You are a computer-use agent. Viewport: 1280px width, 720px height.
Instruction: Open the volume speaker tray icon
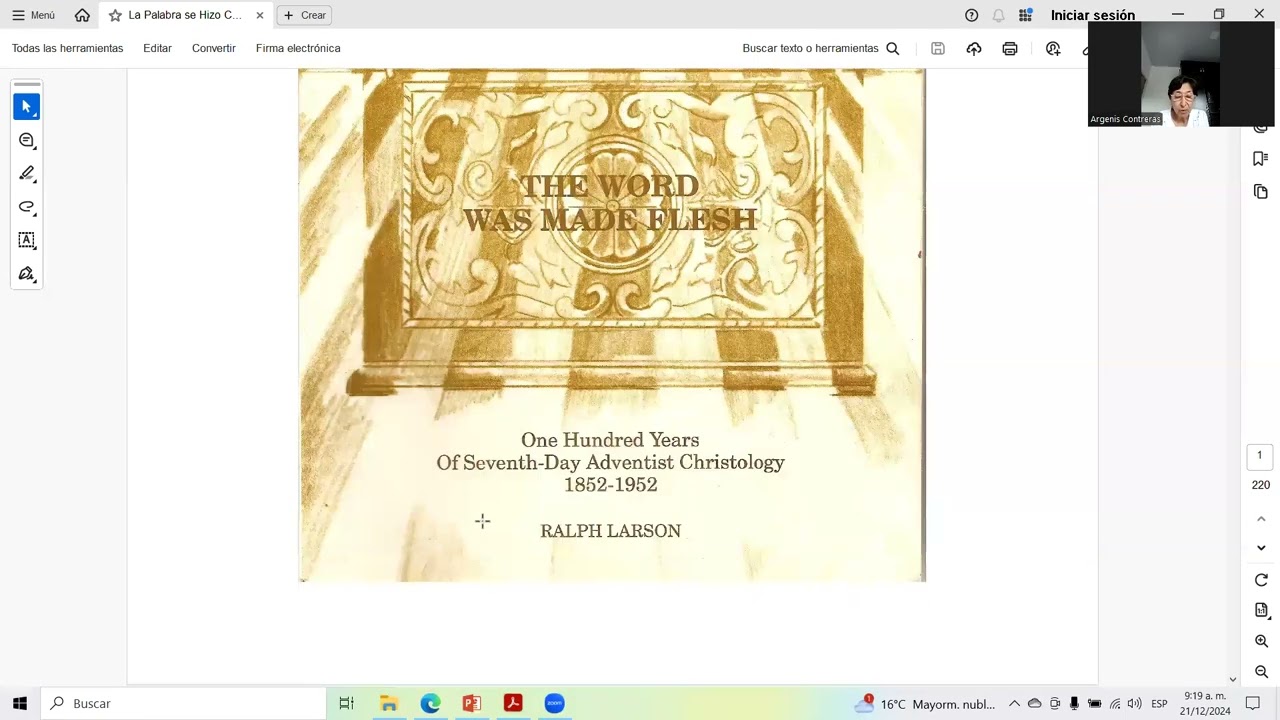point(1134,704)
